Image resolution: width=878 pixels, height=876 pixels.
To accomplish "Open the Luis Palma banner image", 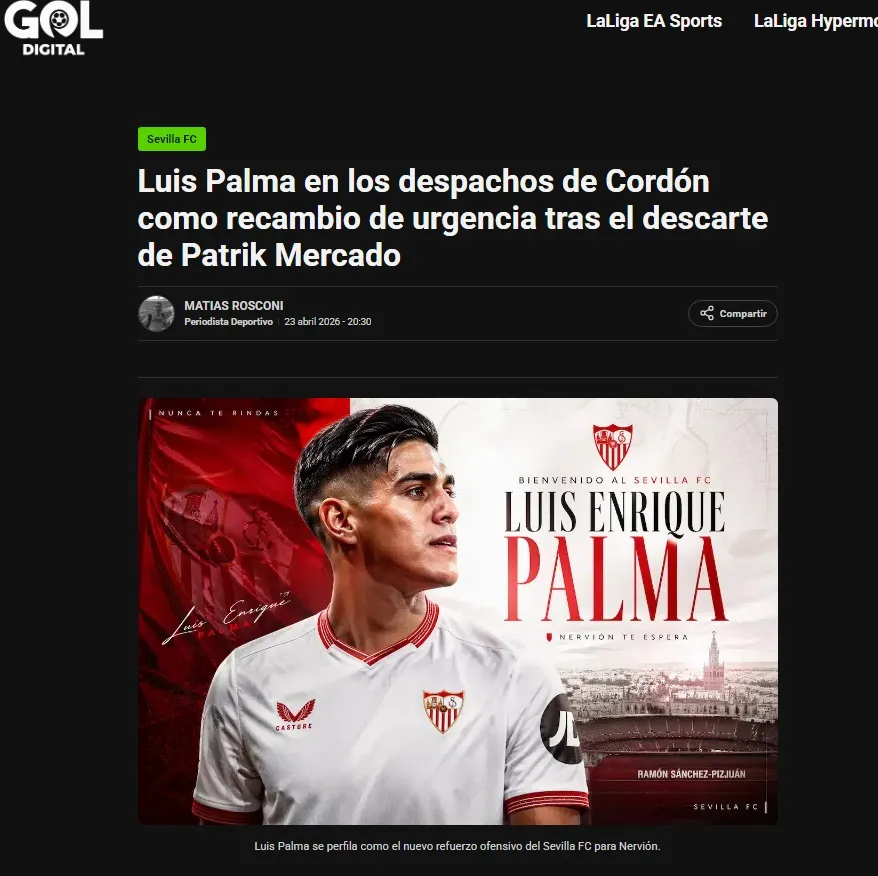I will pos(457,611).
